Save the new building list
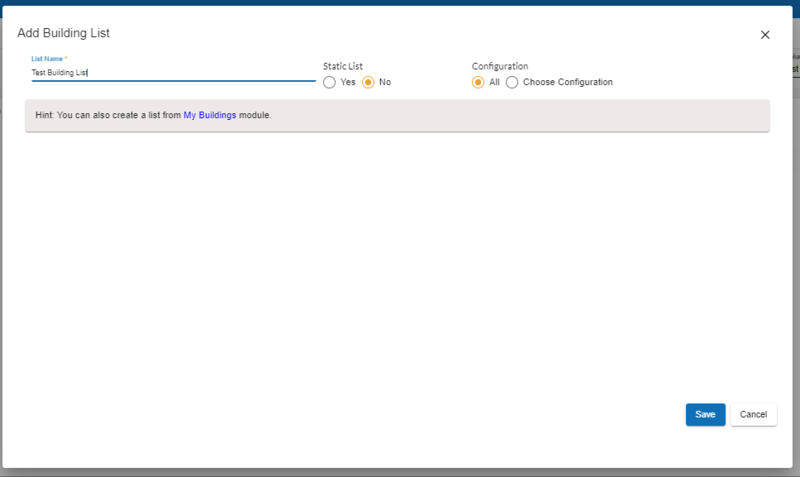The height and width of the screenshot is (477, 800). (x=705, y=414)
